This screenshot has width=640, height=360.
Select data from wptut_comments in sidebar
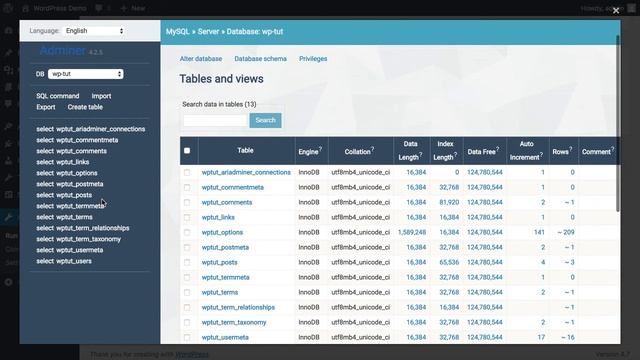click(45, 151)
